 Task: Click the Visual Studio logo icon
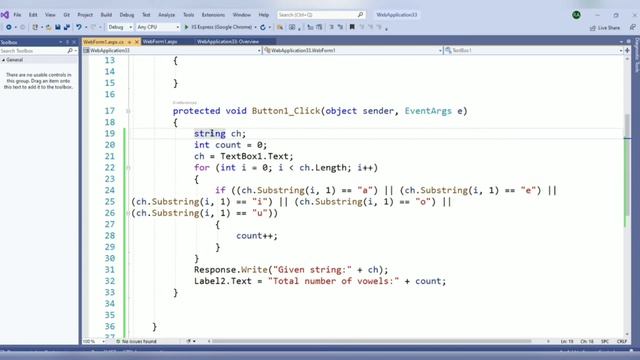4,15
